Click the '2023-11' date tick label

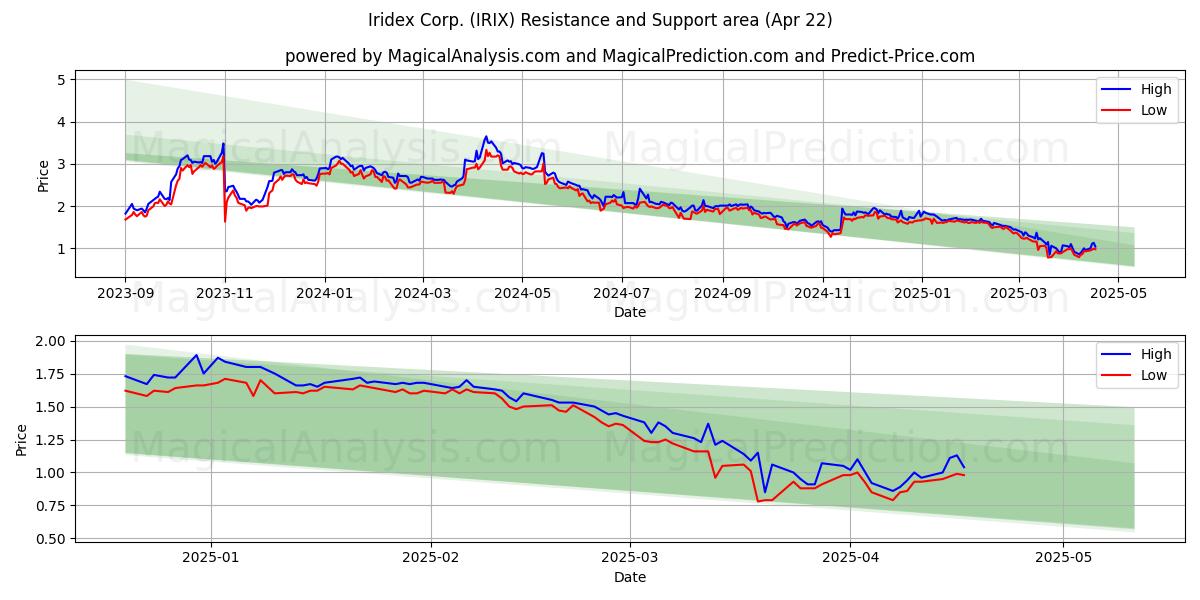(x=225, y=294)
